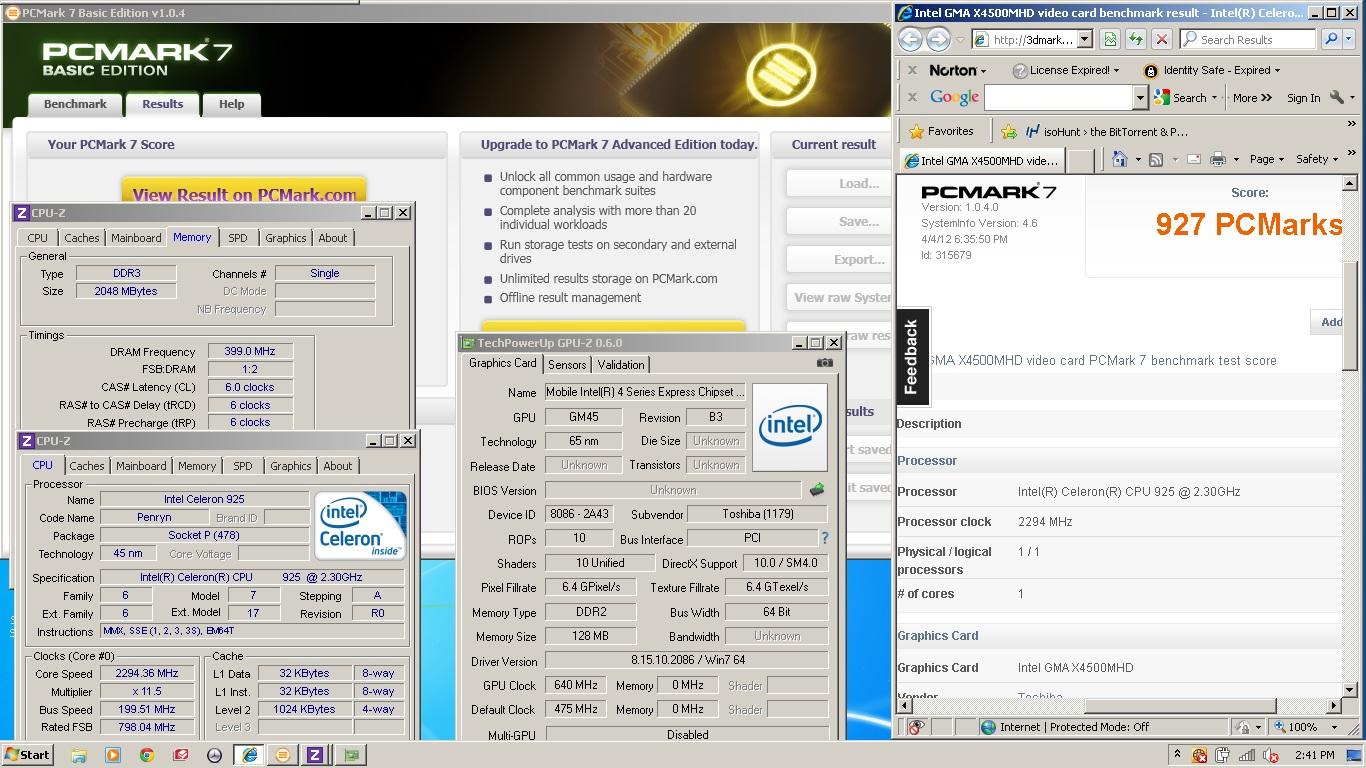Click the IE vertical scrollbar down arrow
Screen dimensions: 1366x768
click(x=1349, y=689)
